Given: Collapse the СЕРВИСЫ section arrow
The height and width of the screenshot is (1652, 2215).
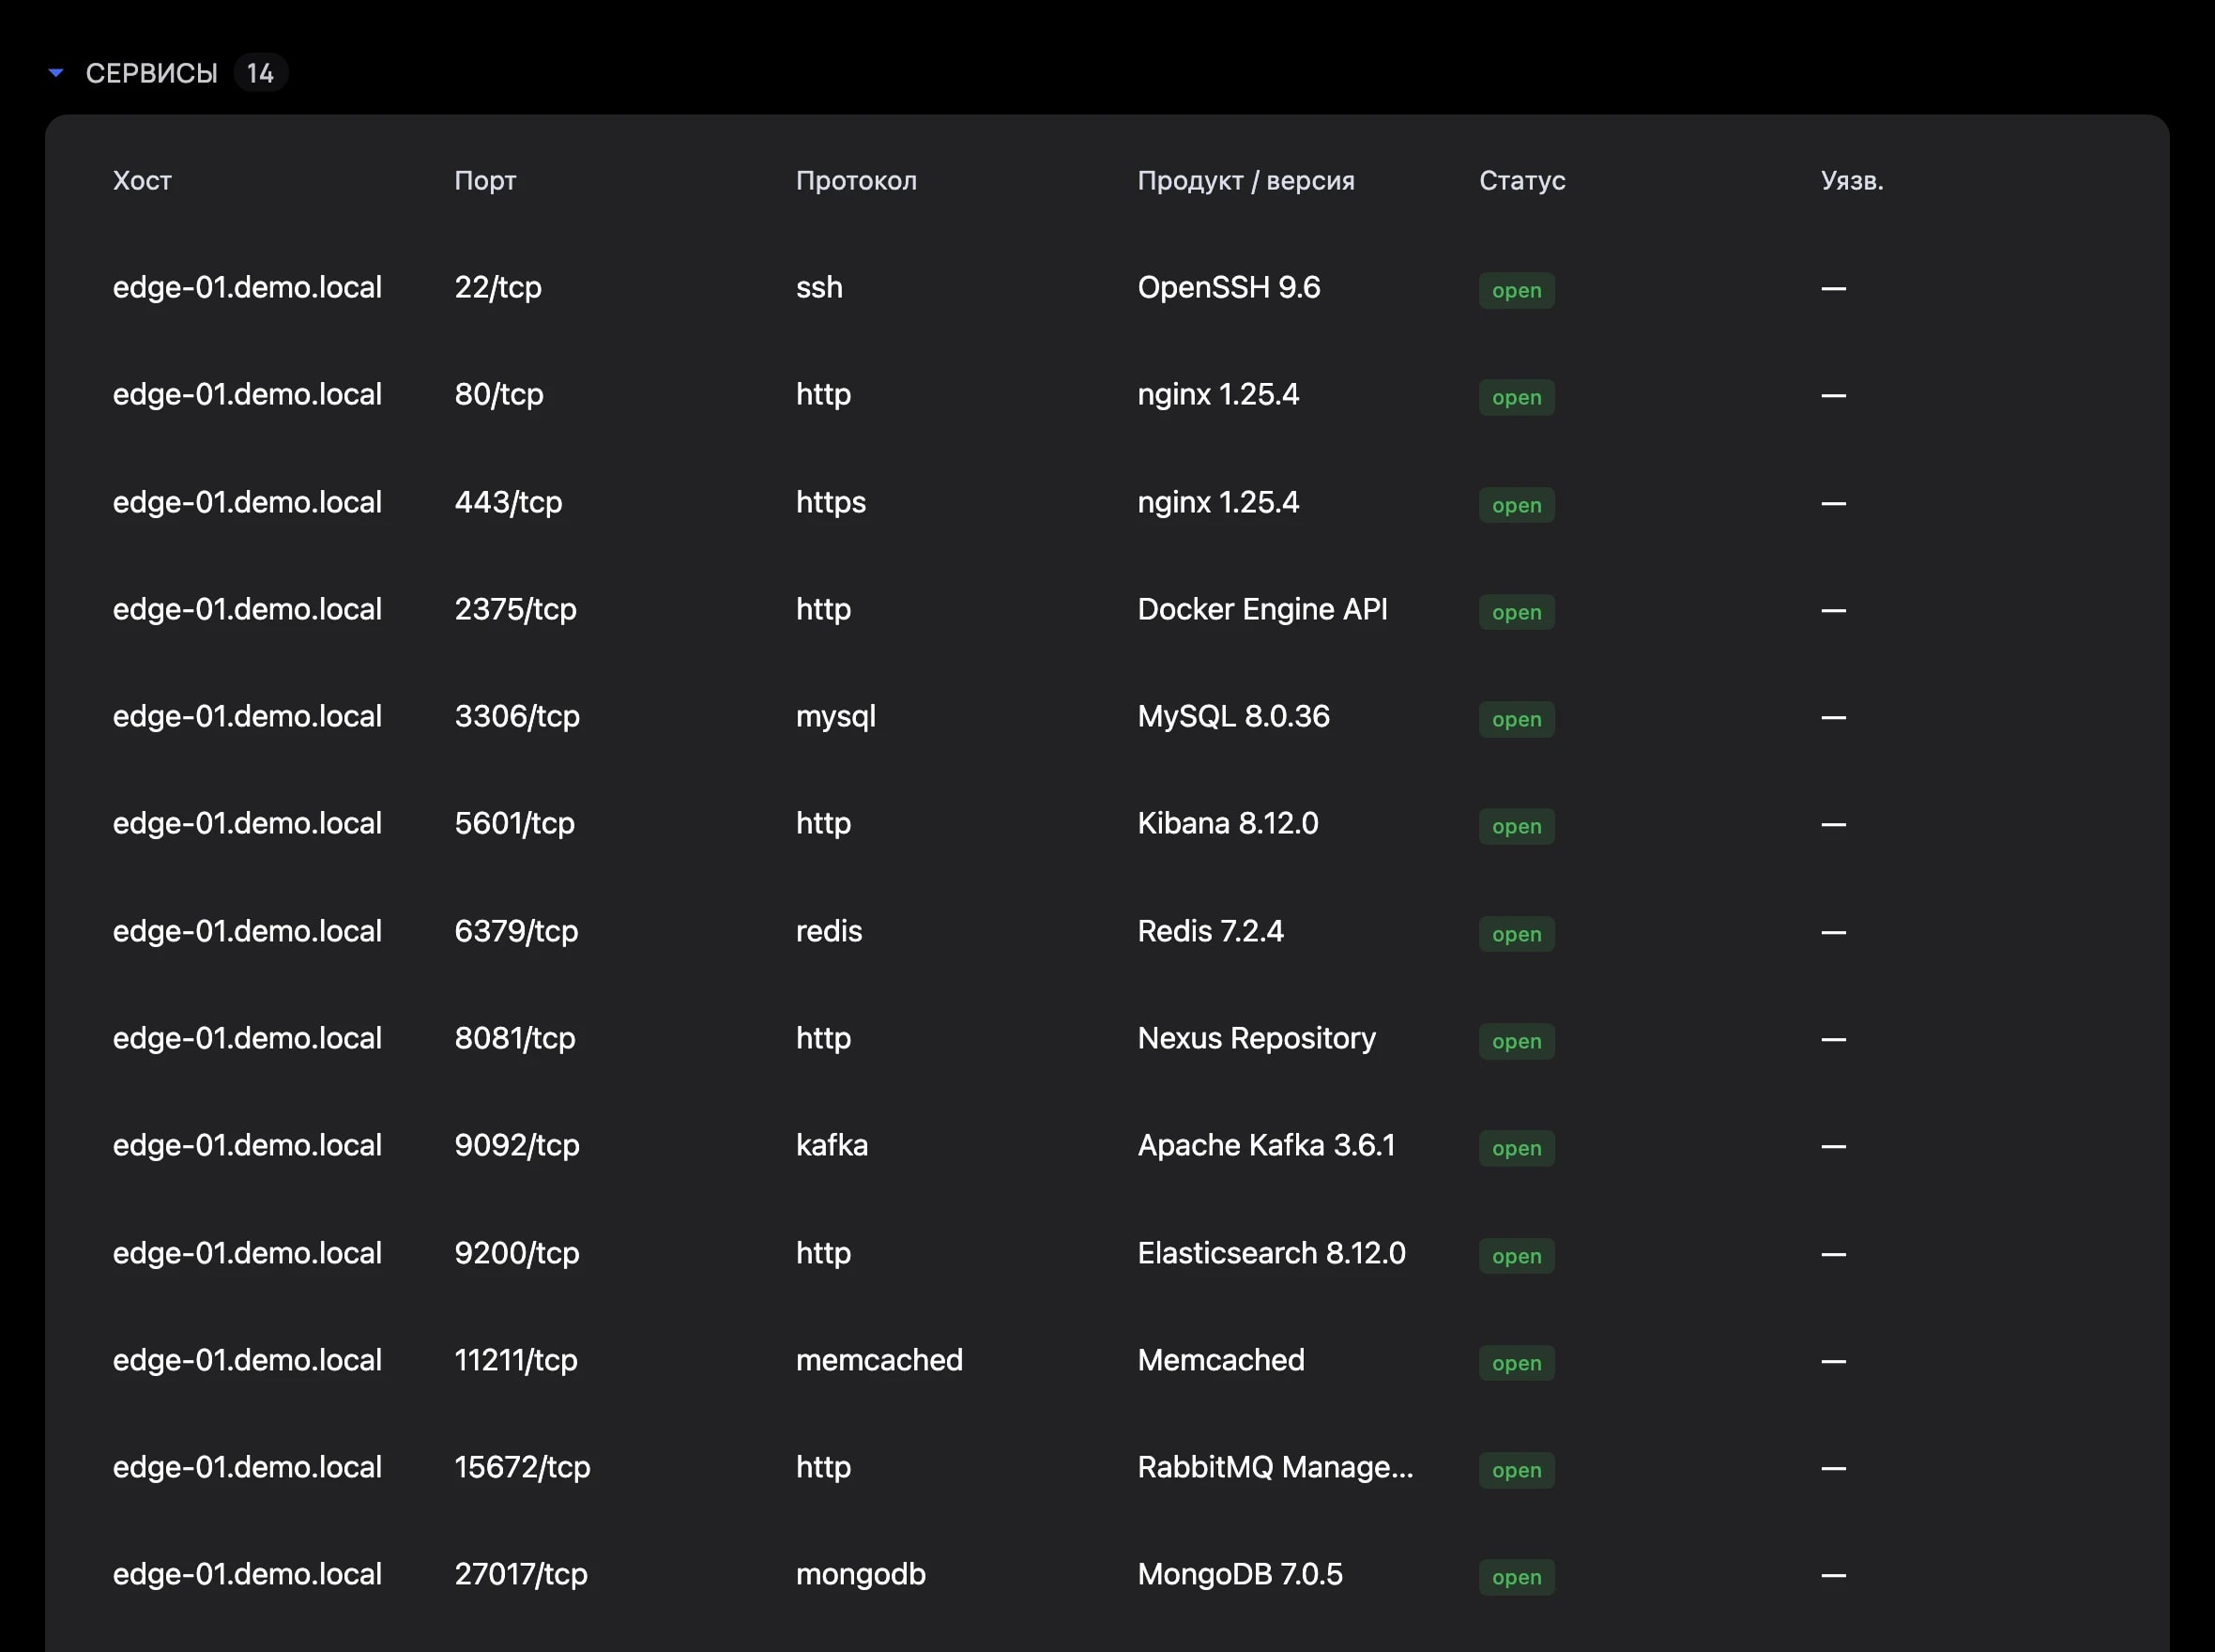Looking at the screenshot, I should tap(56, 73).
